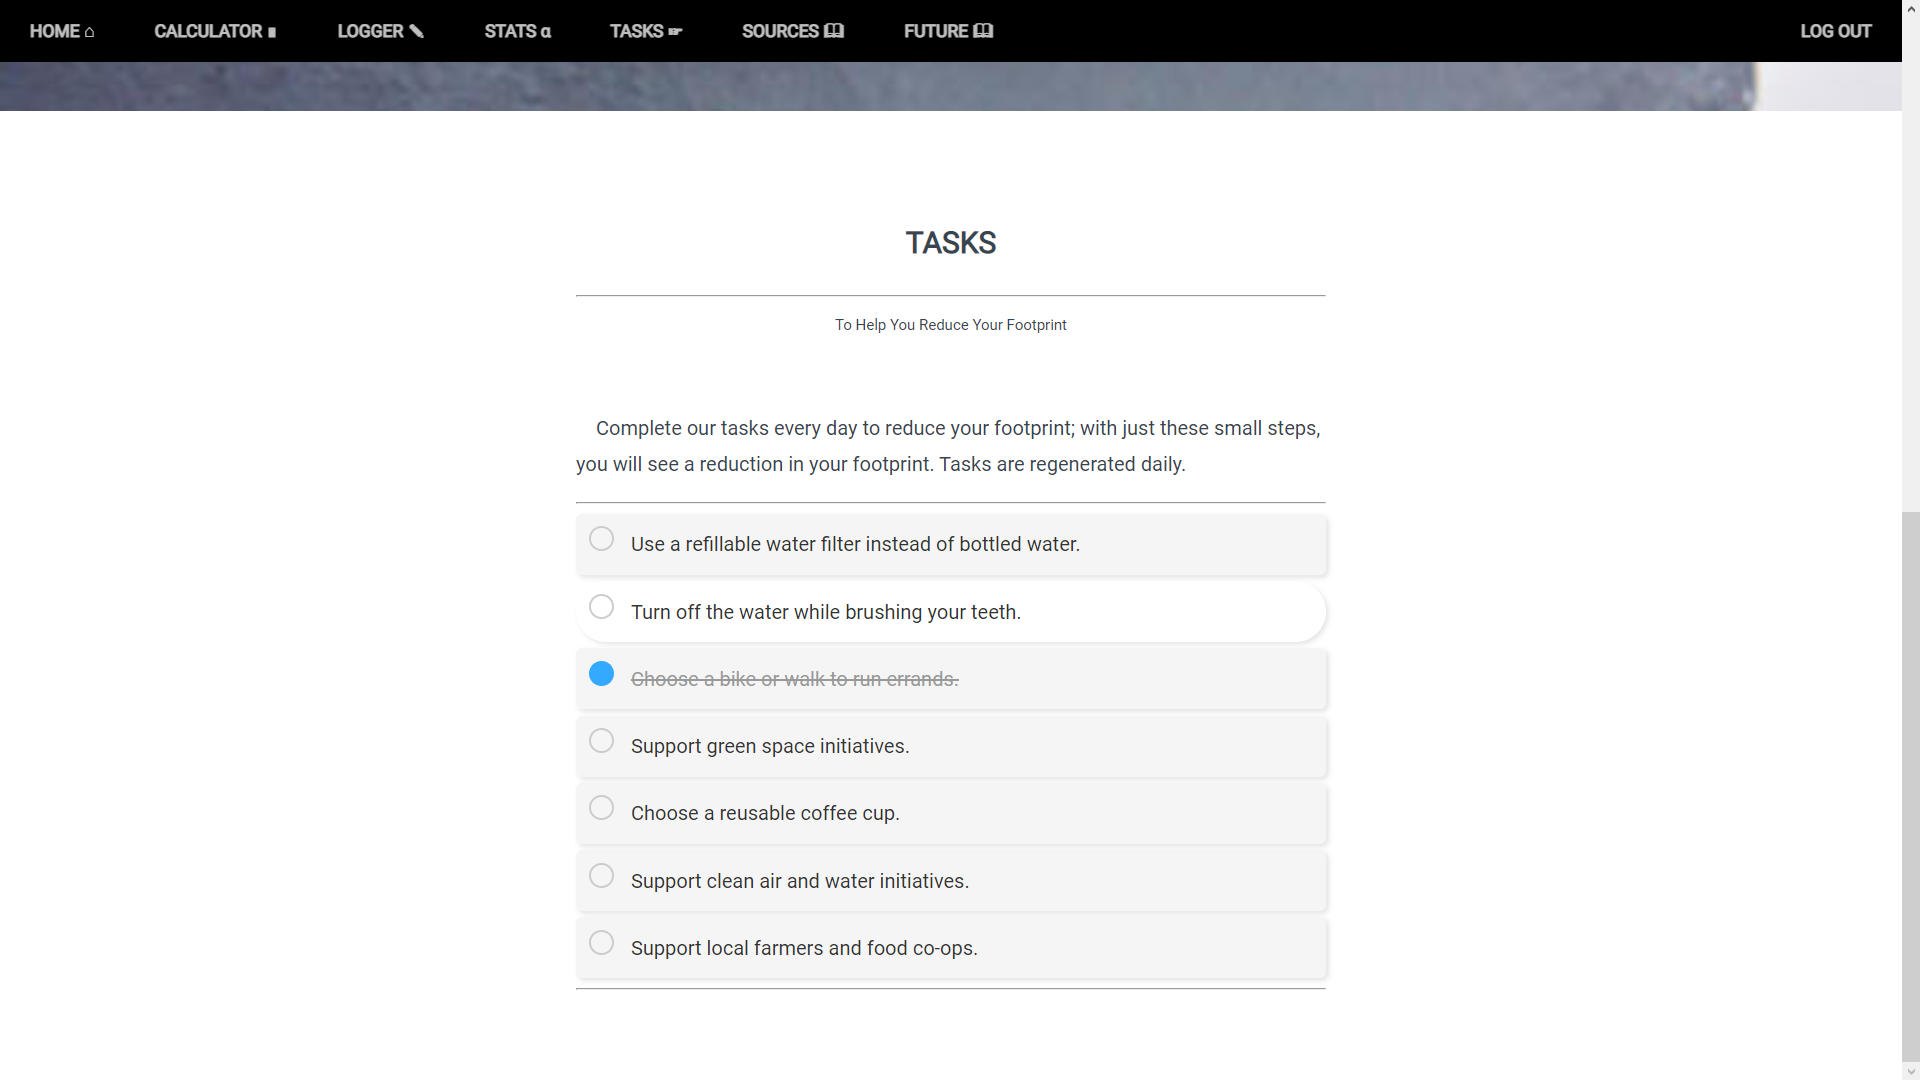Click the scrollbar down arrow
The height and width of the screenshot is (1080, 1920).
tap(1911, 1071)
